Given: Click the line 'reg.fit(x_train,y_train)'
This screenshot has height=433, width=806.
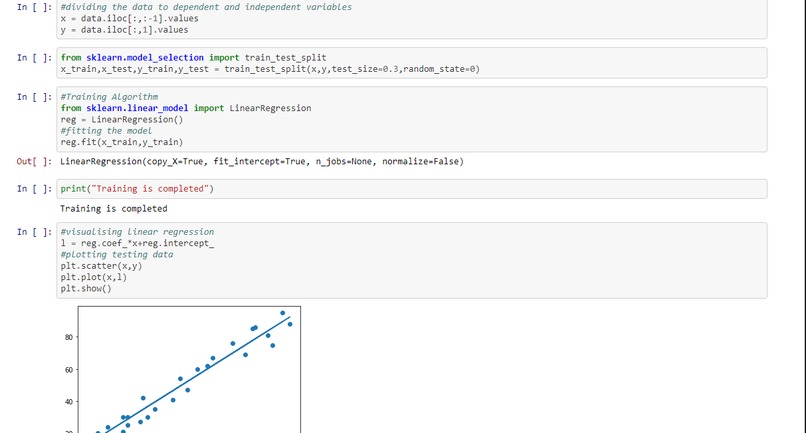Looking at the screenshot, I should 122,142.
